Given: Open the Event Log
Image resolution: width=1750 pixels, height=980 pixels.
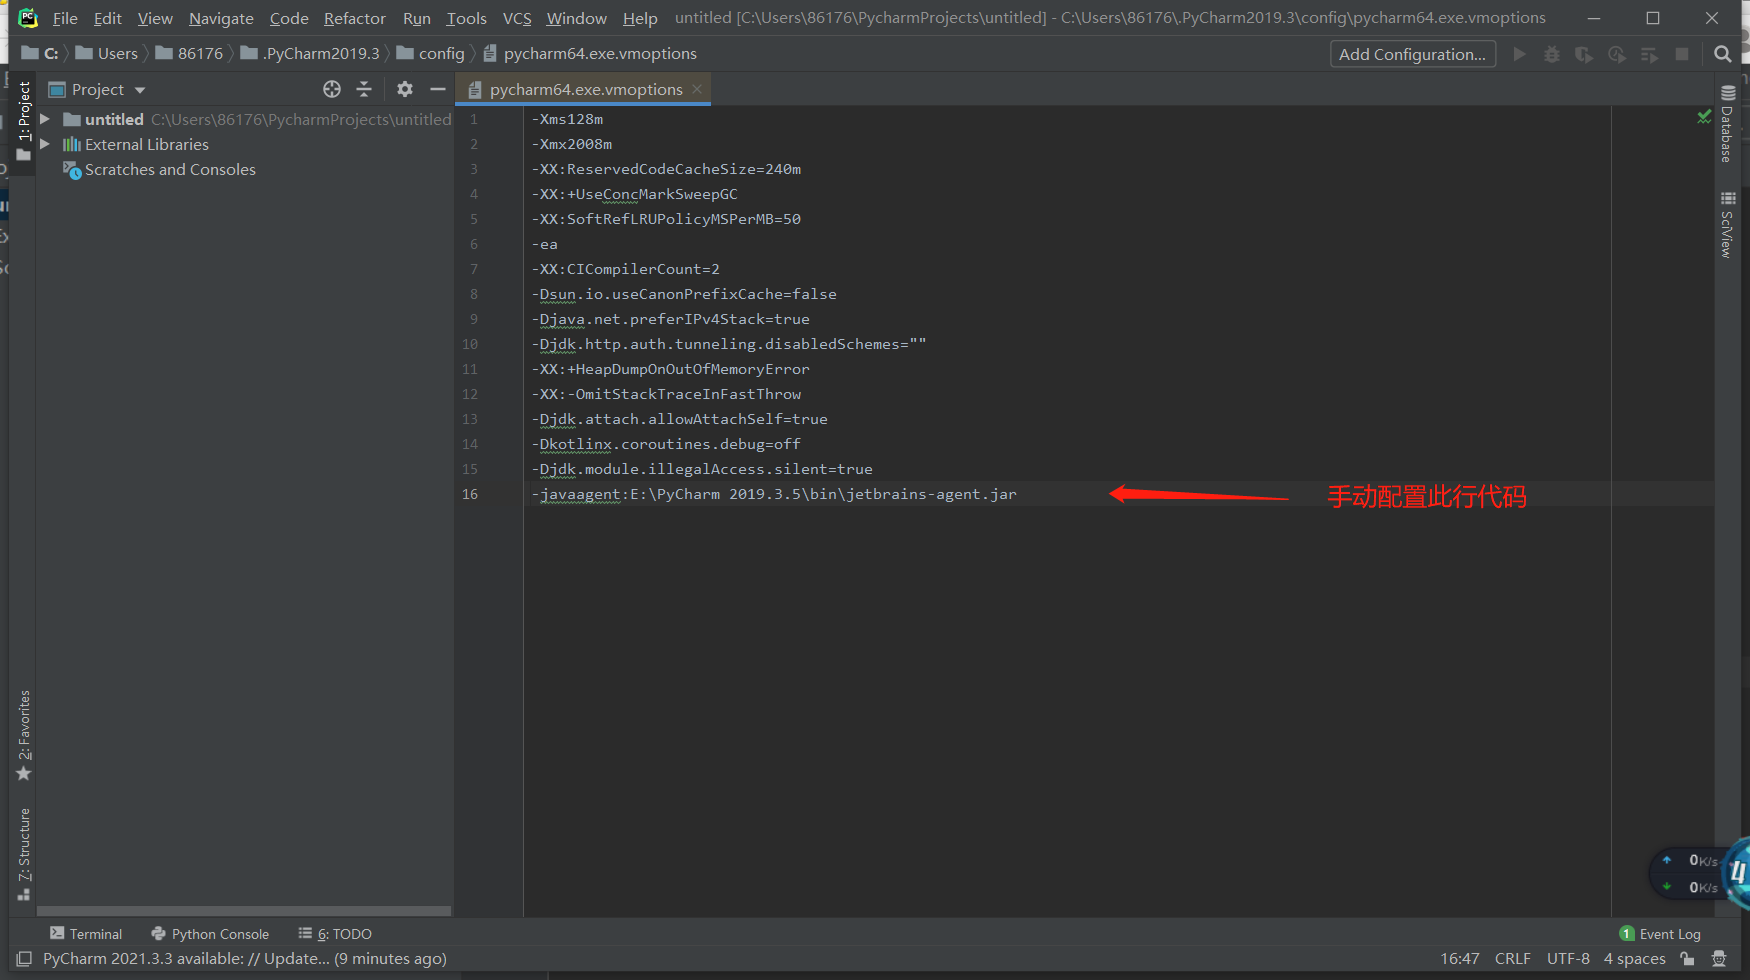Looking at the screenshot, I should point(1660,933).
